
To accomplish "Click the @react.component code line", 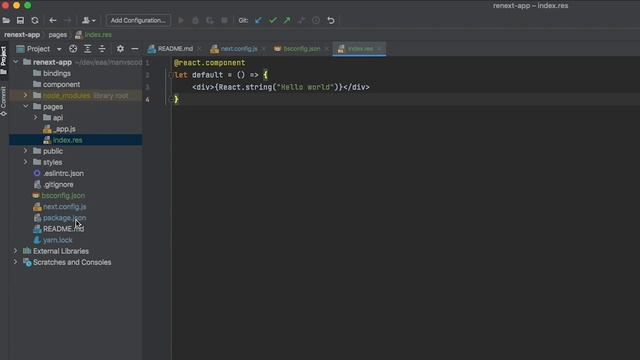I will [209, 63].
